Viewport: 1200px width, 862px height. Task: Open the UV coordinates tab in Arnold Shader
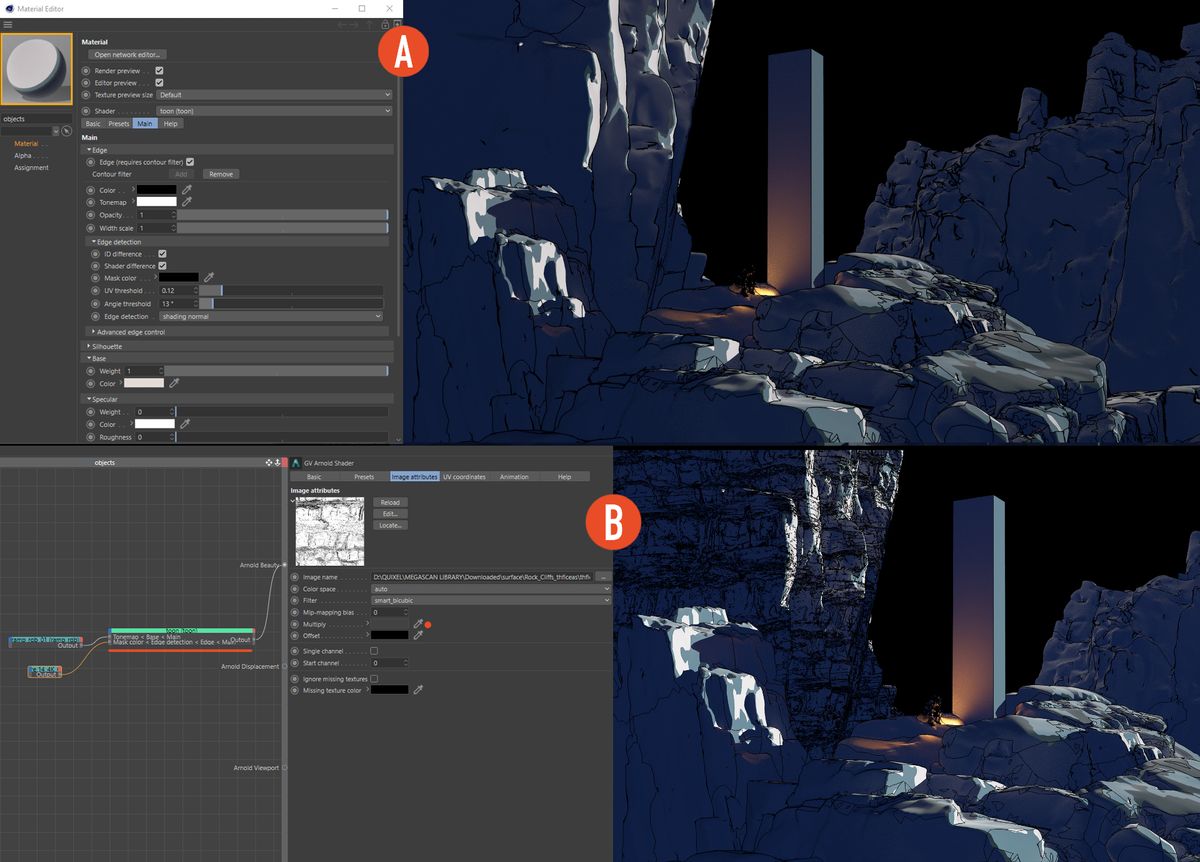click(x=465, y=477)
